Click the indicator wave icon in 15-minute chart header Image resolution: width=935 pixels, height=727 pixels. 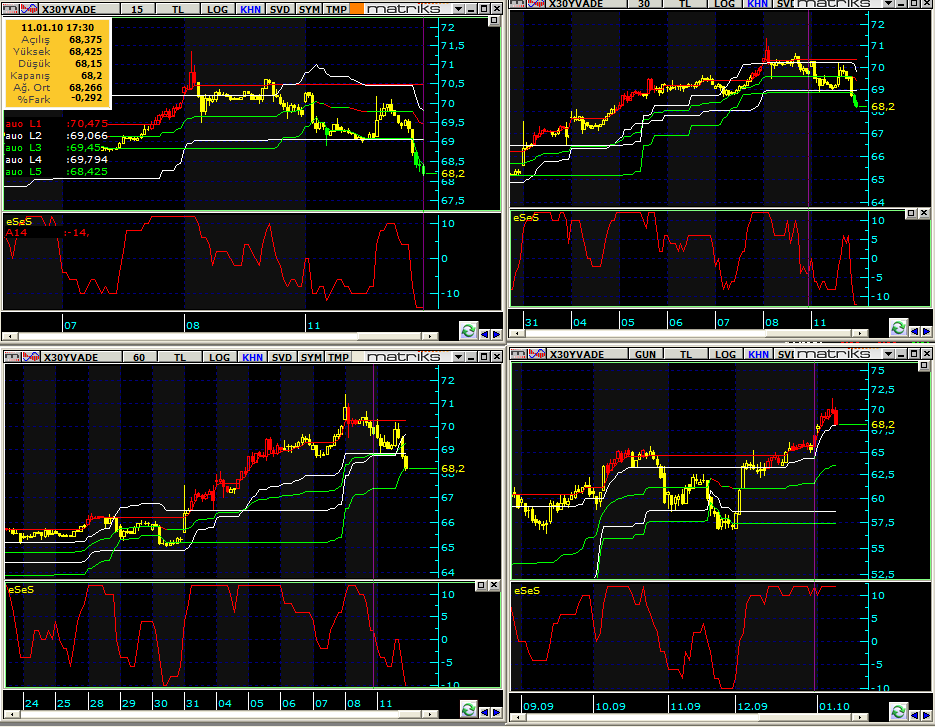[x=30, y=9]
